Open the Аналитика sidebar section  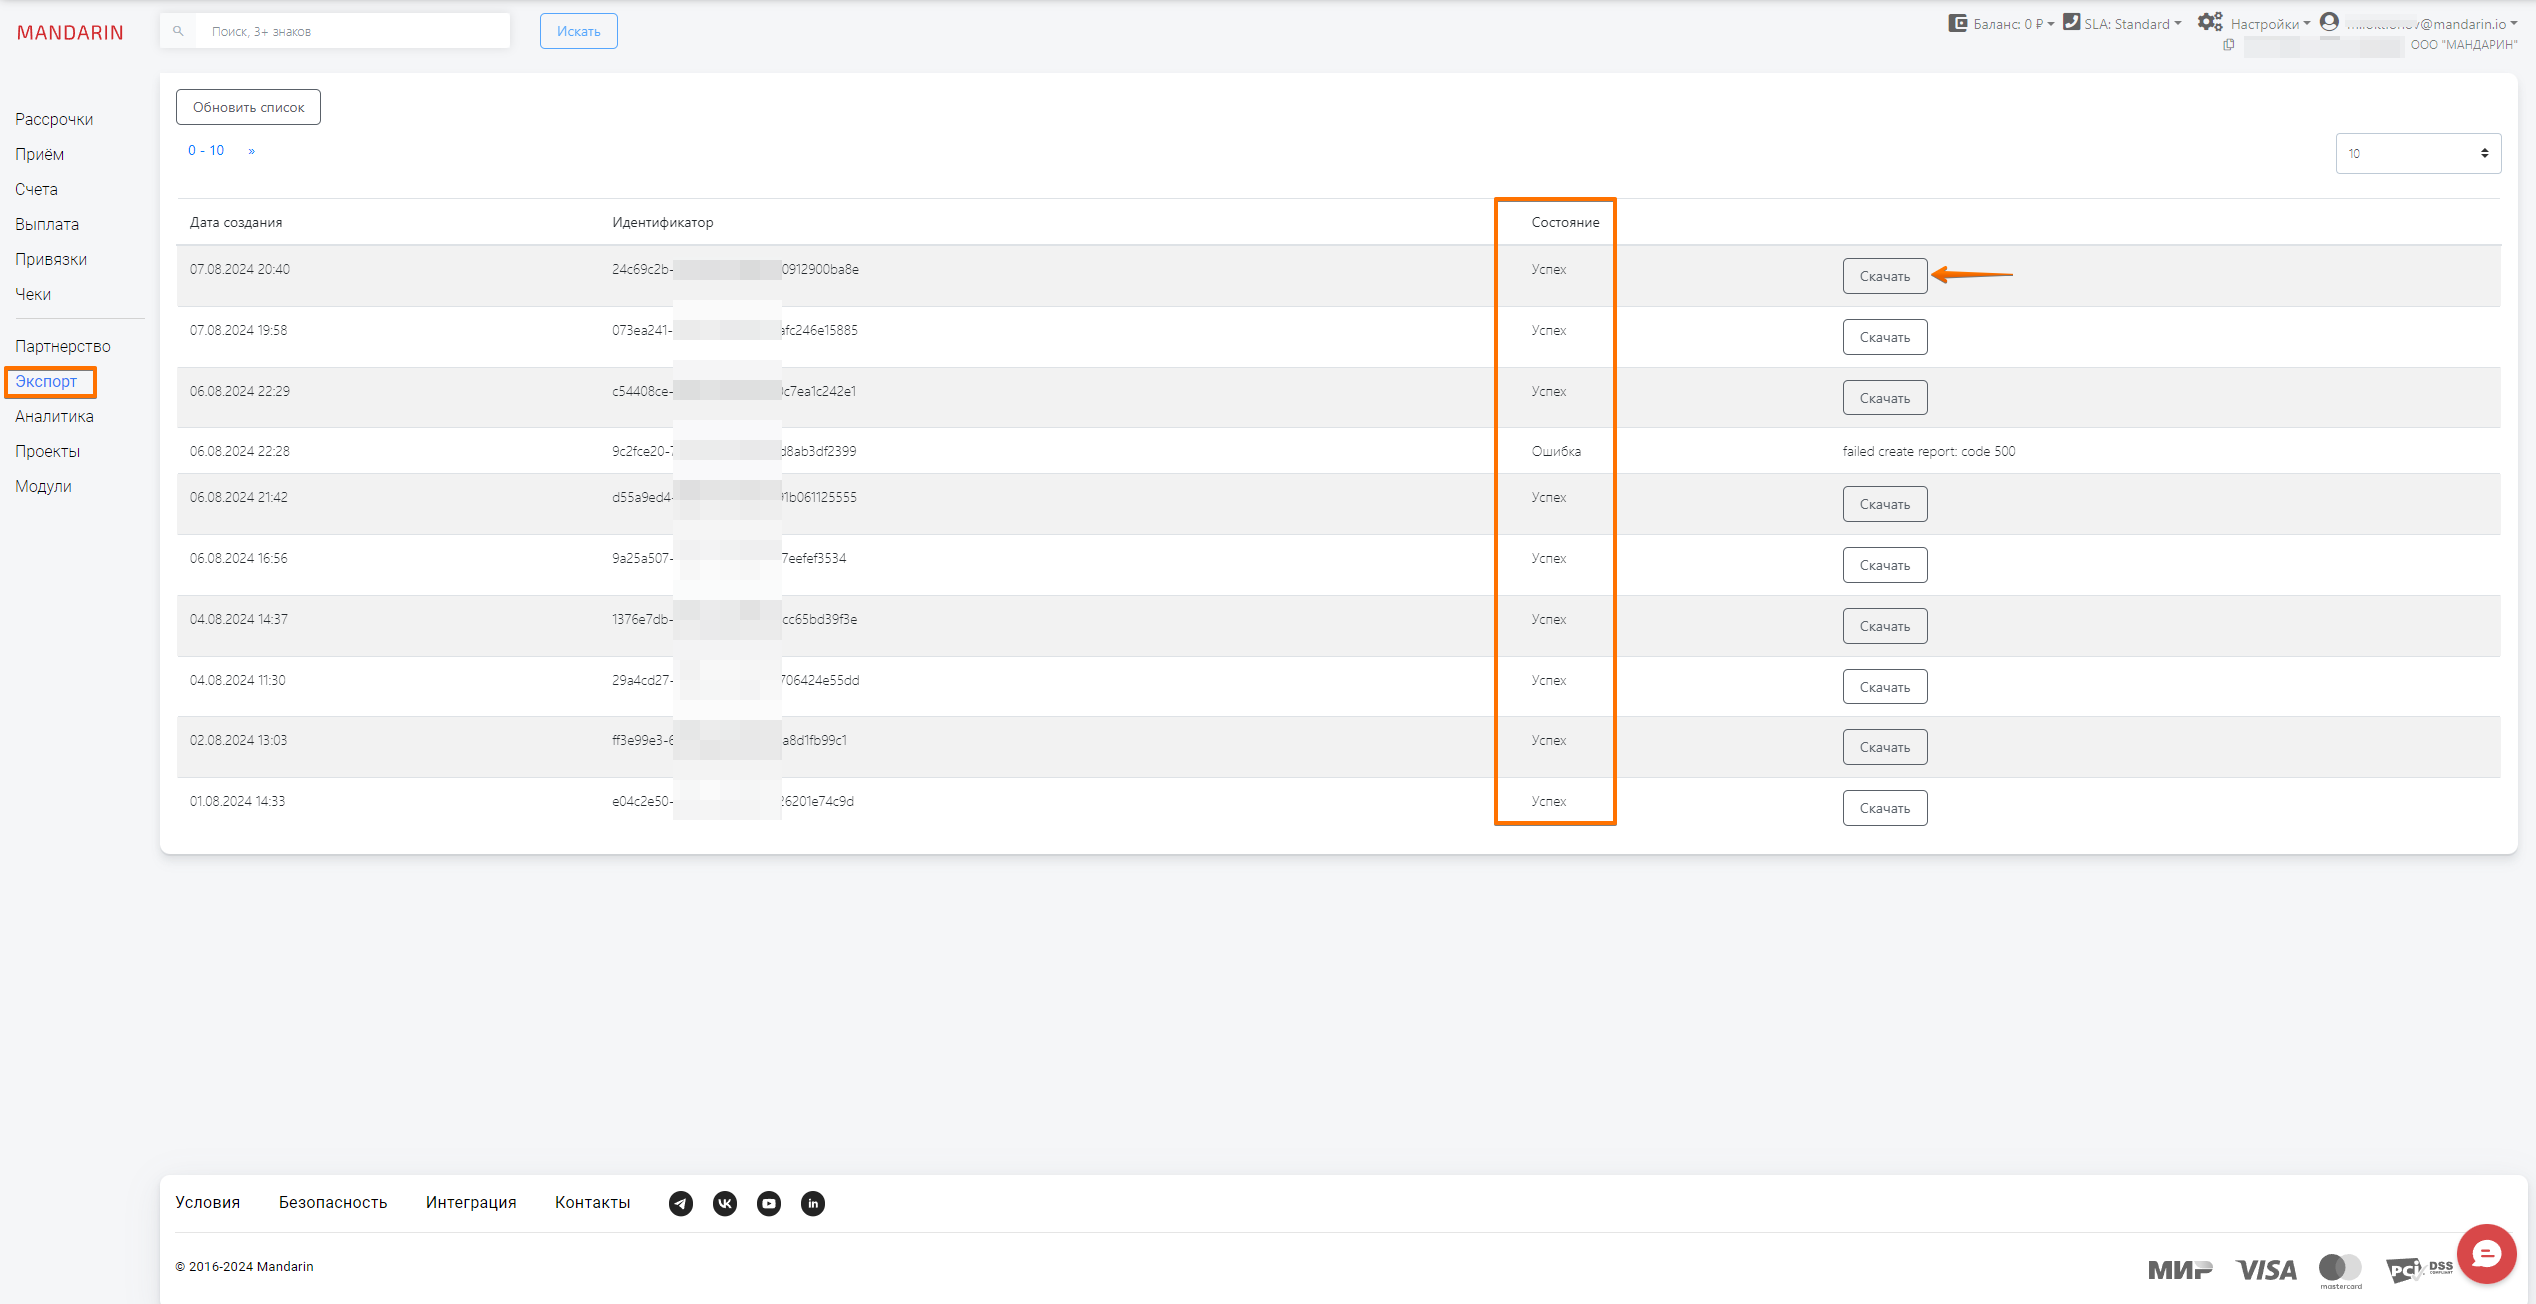pos(54,416)
